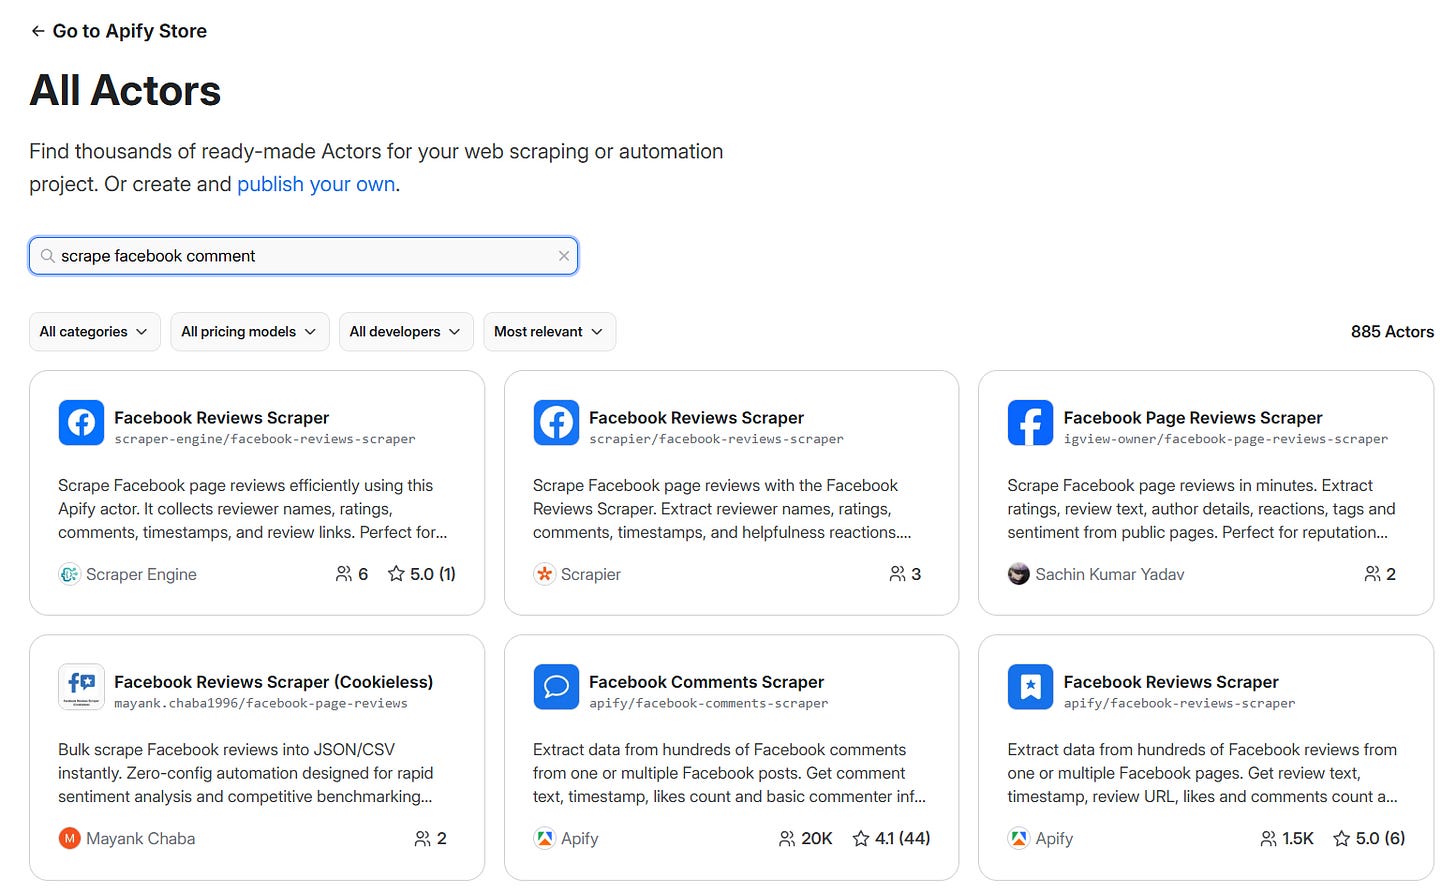Click the All Actors heading
Viewport: 1456px width, 893px height.
point(125,90)
